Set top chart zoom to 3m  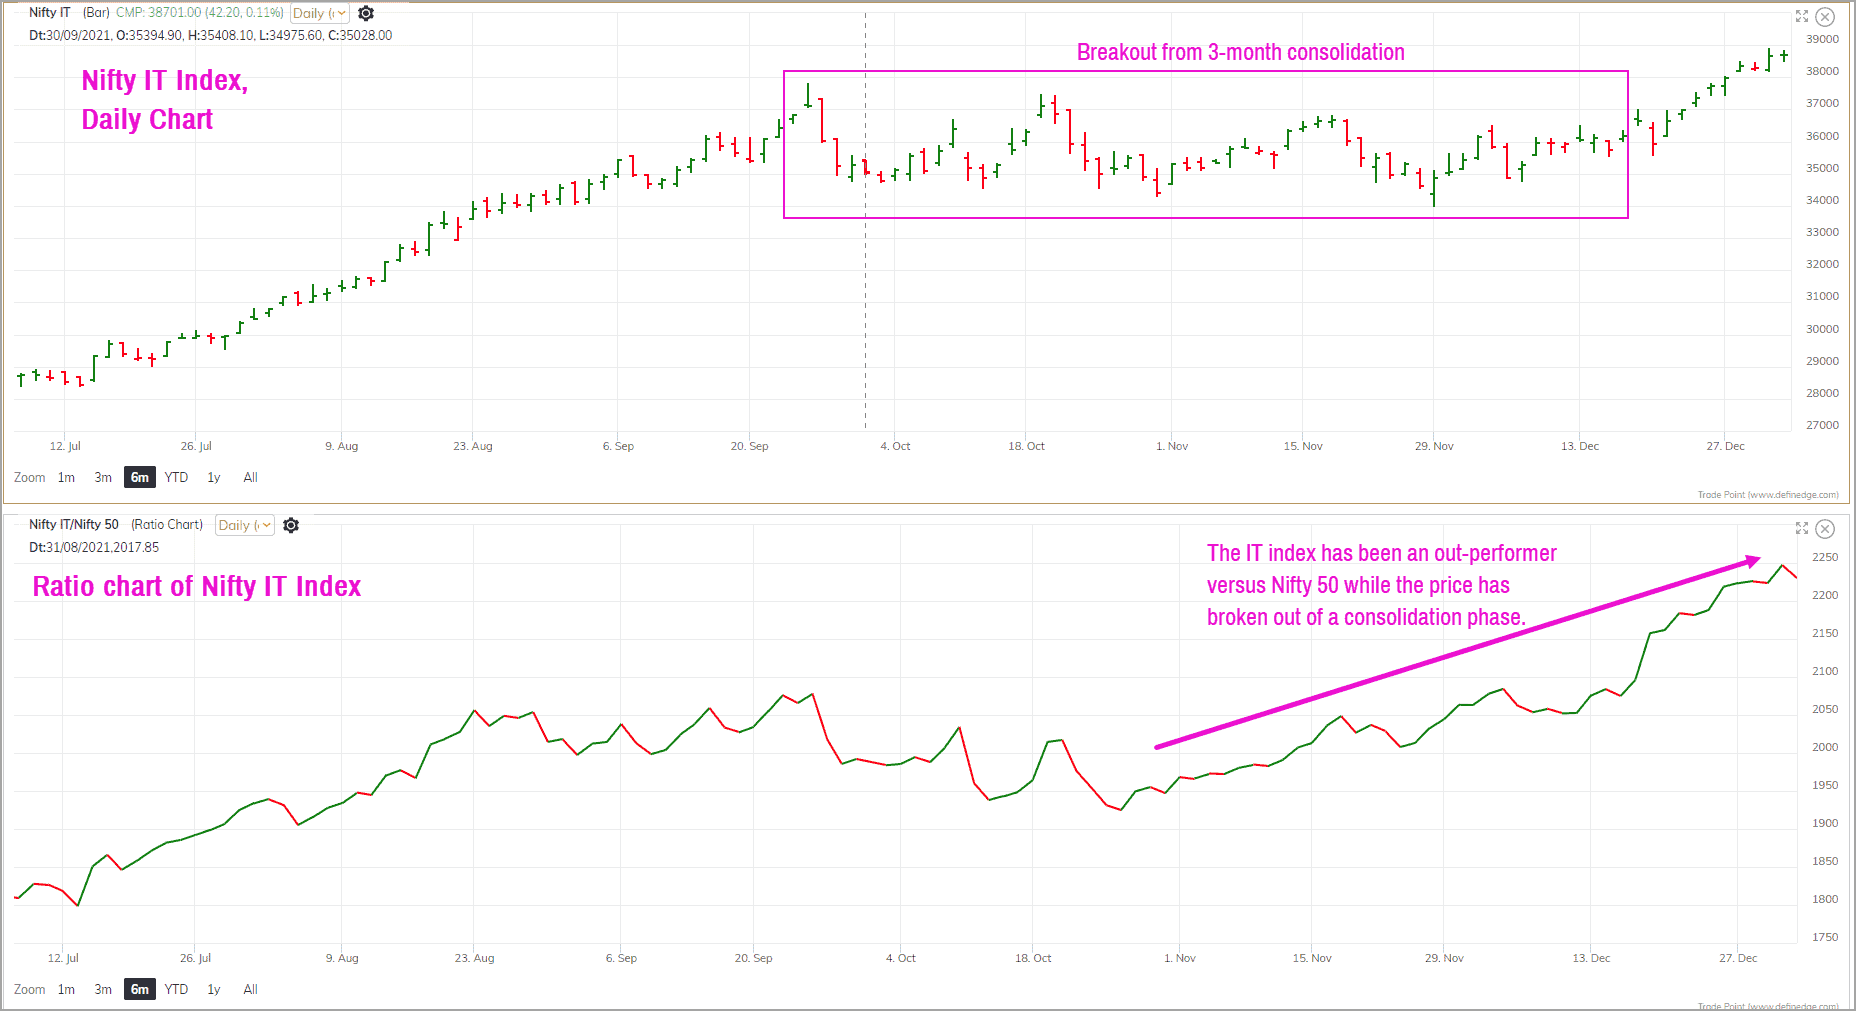coord(103,477)
